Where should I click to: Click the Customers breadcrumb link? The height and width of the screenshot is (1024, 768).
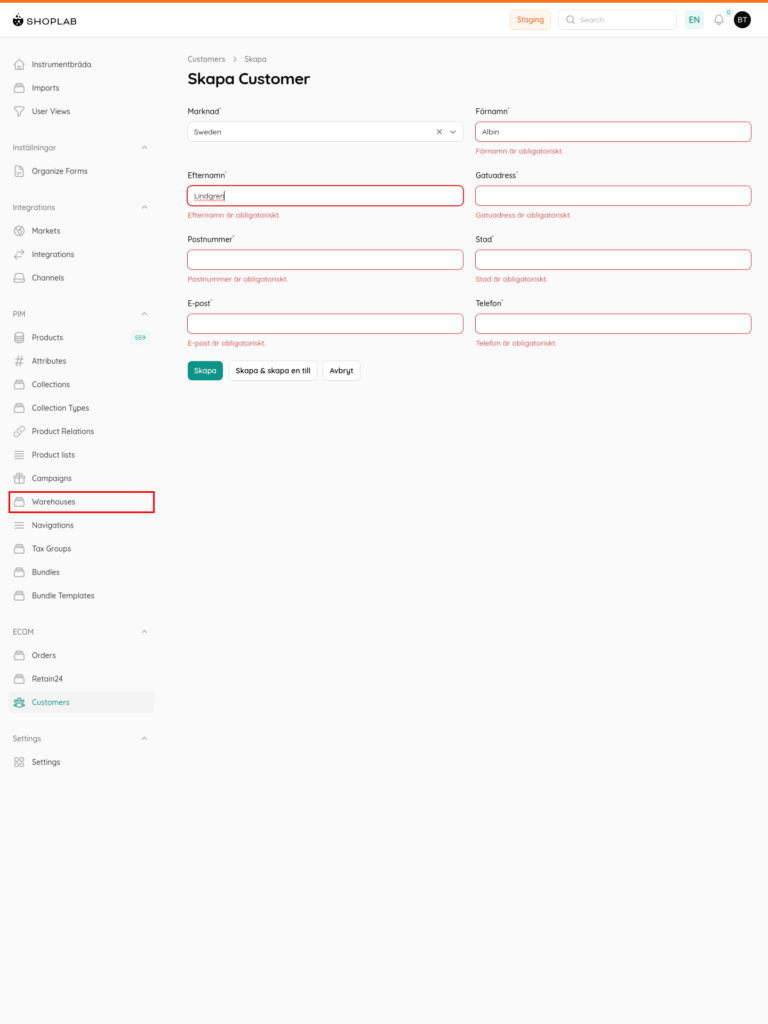tap(206, 59)
